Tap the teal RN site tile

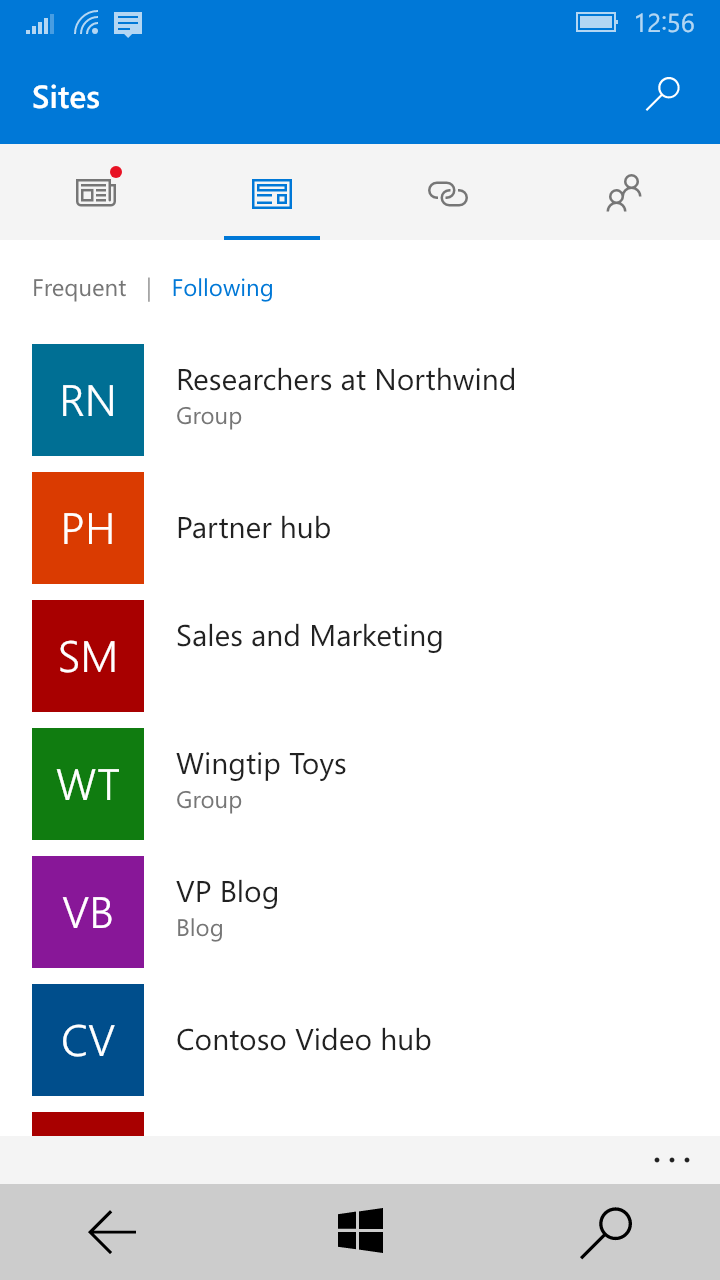pyautogui.click(x=88, y=400)
